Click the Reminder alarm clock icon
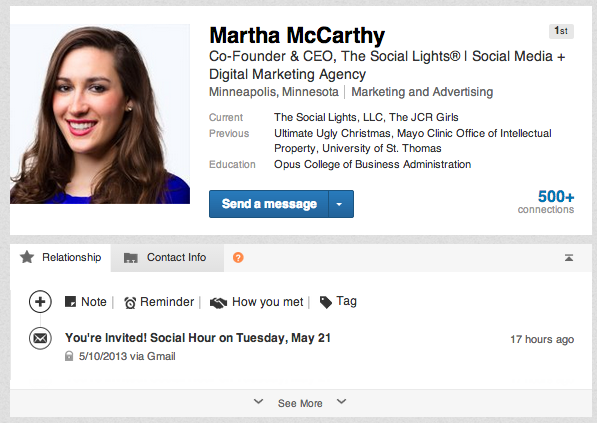Image resolution: width=597 pixels, height=423 pixels. pos(130,303)
